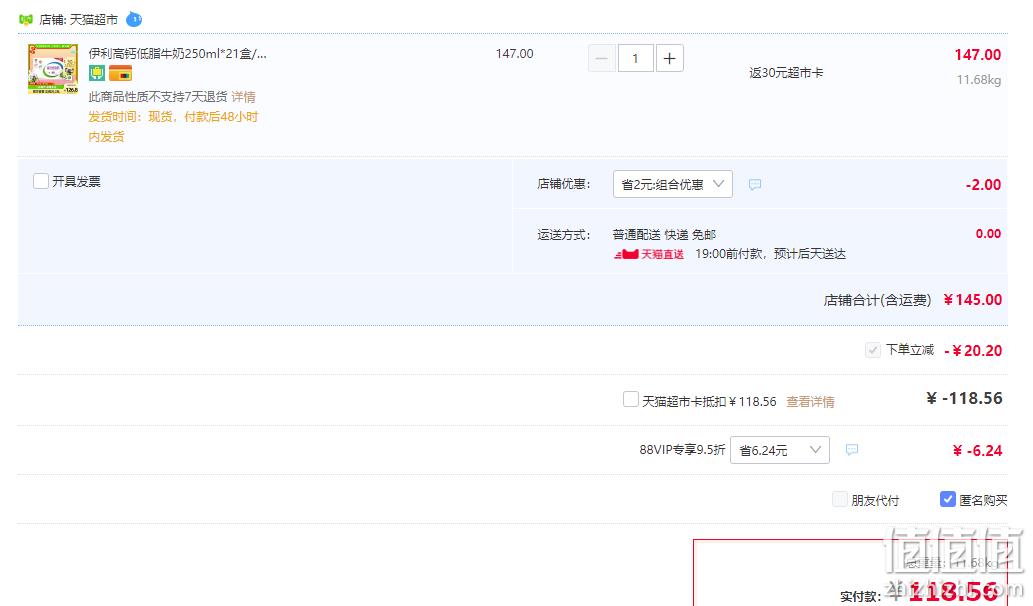This screenshot has height=606, width=1033.
Task: Click the quantity input field showing 1
Action: coord(635,58)
